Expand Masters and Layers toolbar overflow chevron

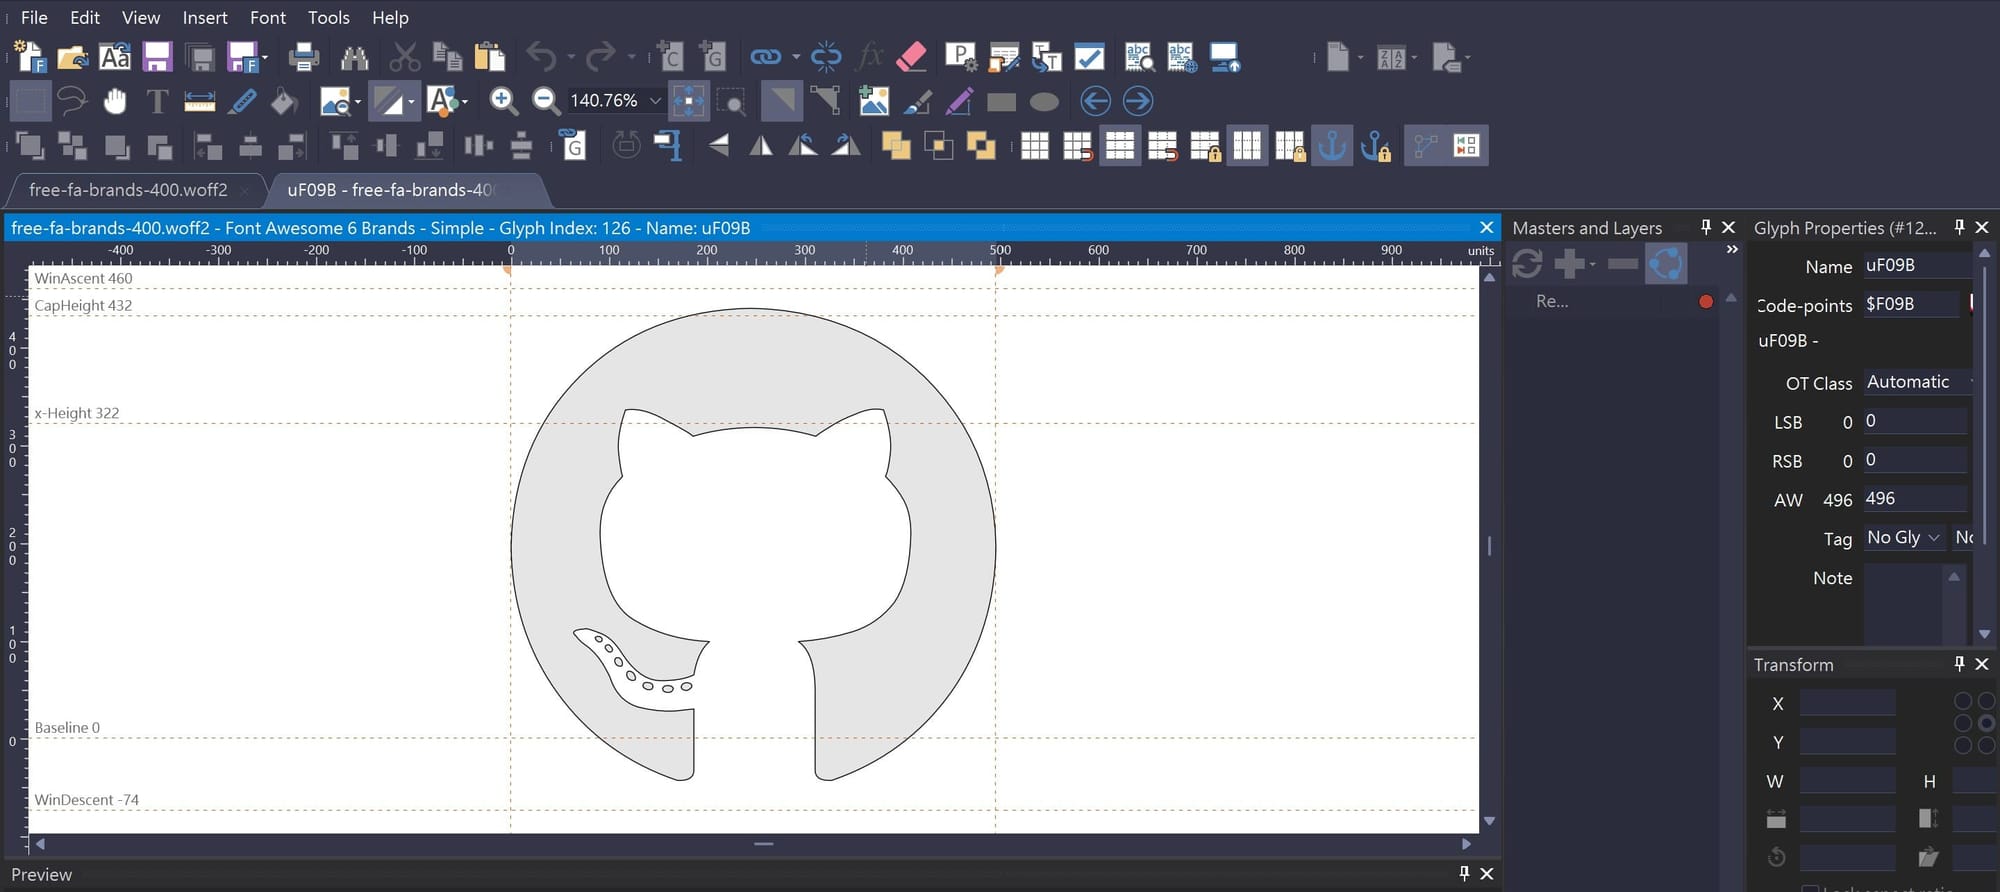pos(1732,250)
